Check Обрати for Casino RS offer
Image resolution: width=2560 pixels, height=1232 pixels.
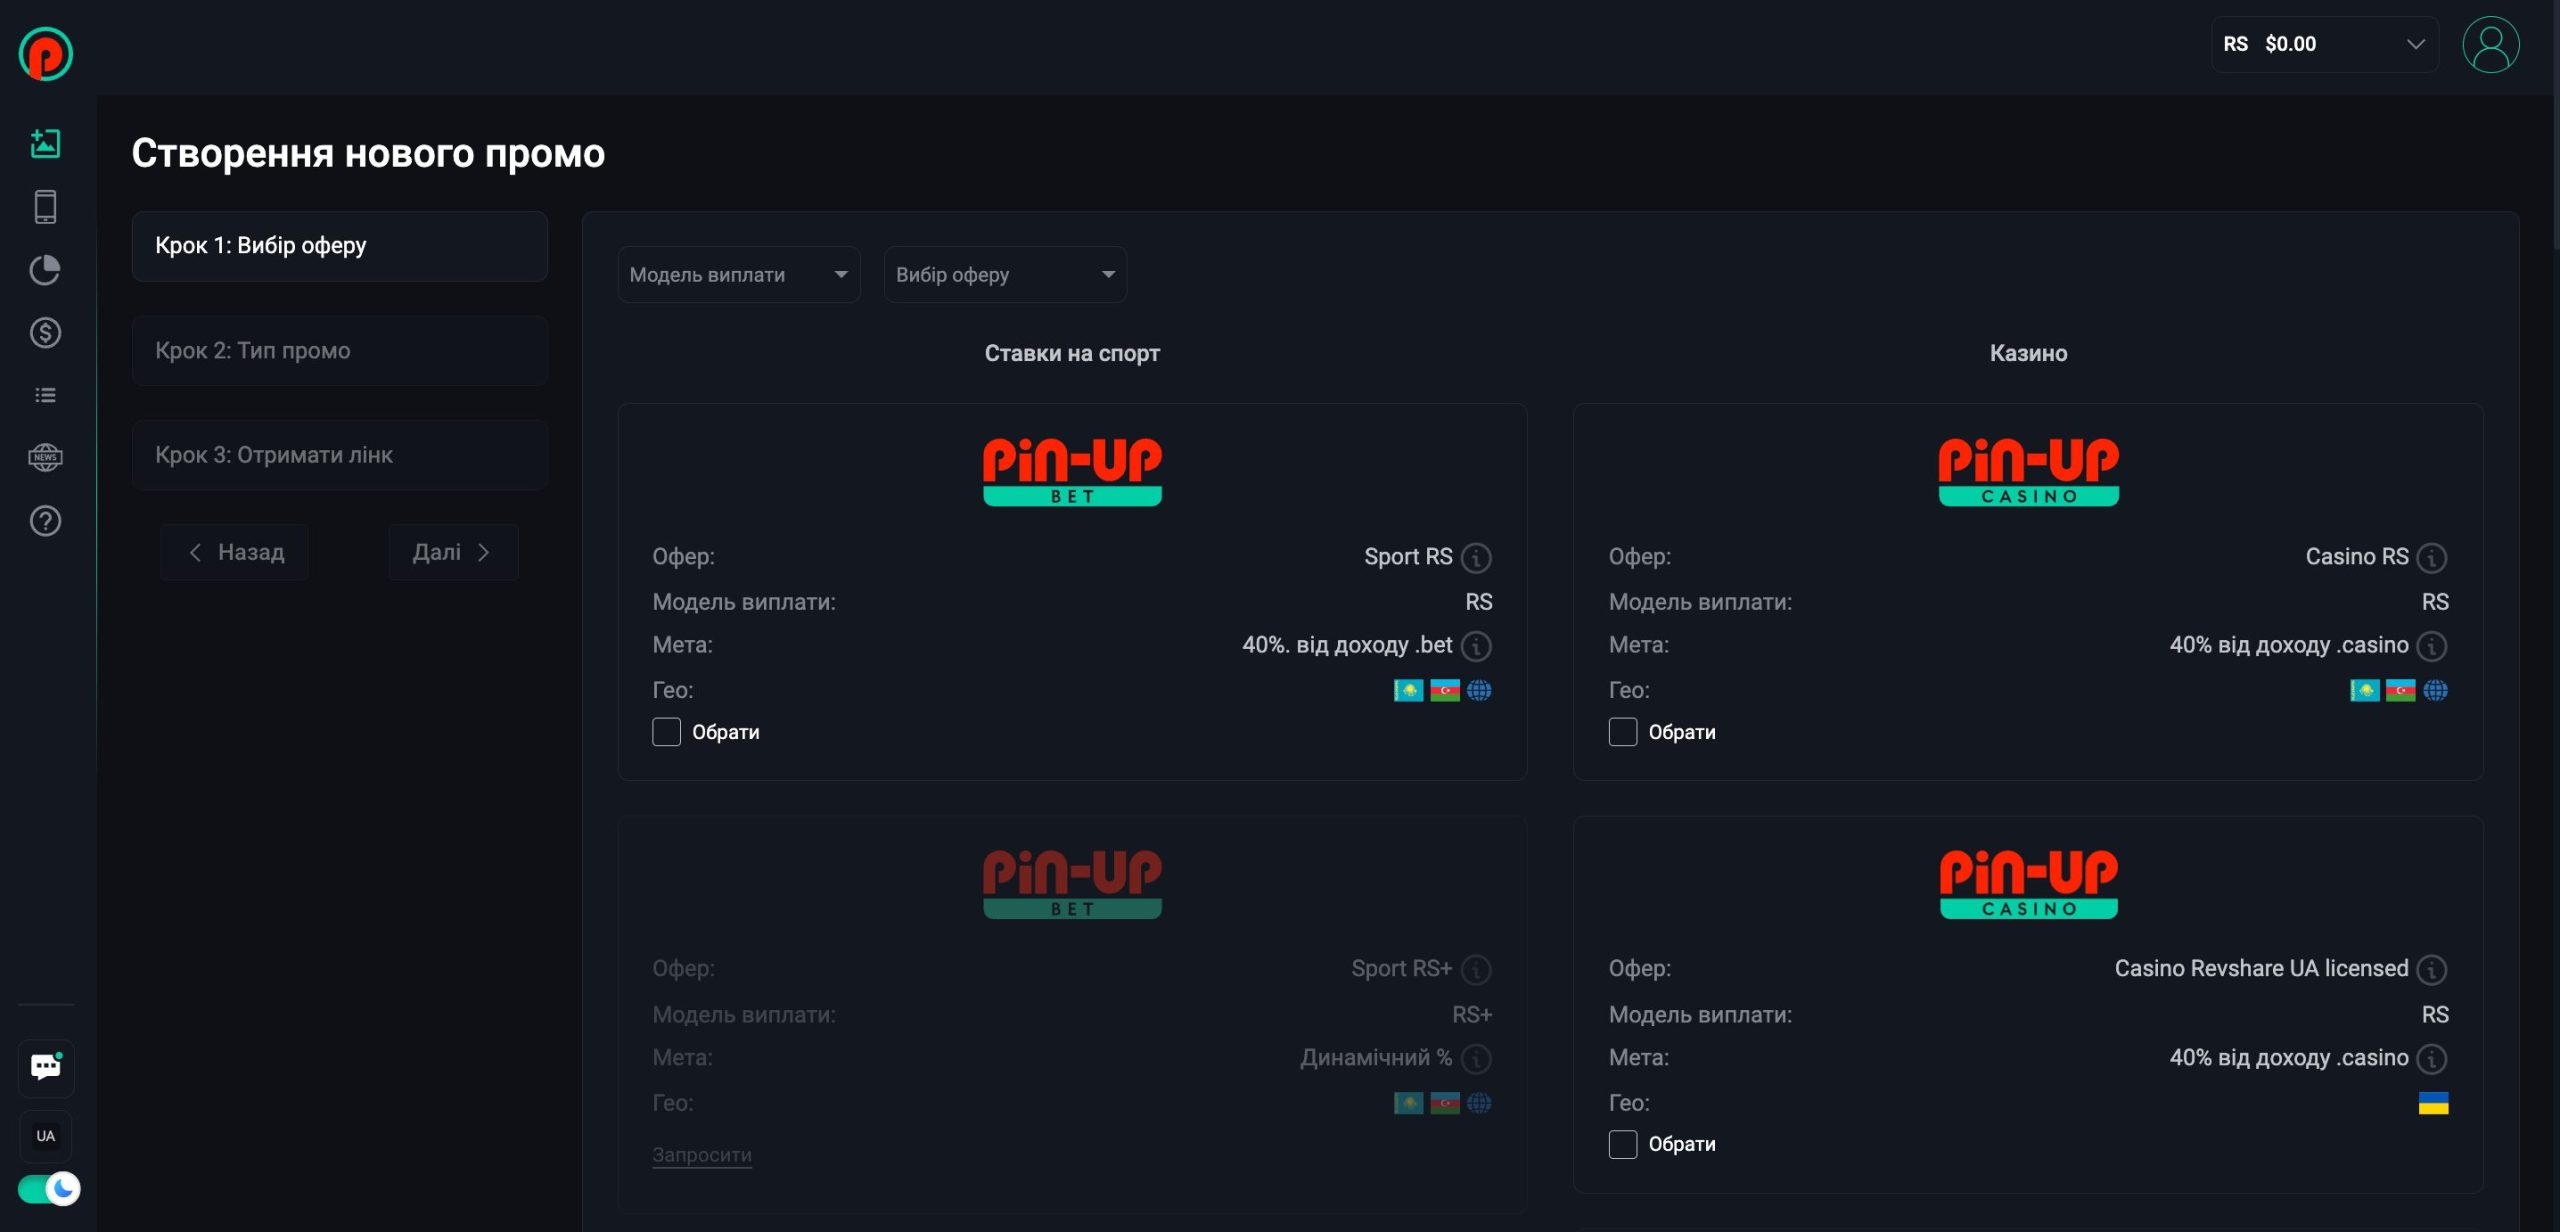1623,732
